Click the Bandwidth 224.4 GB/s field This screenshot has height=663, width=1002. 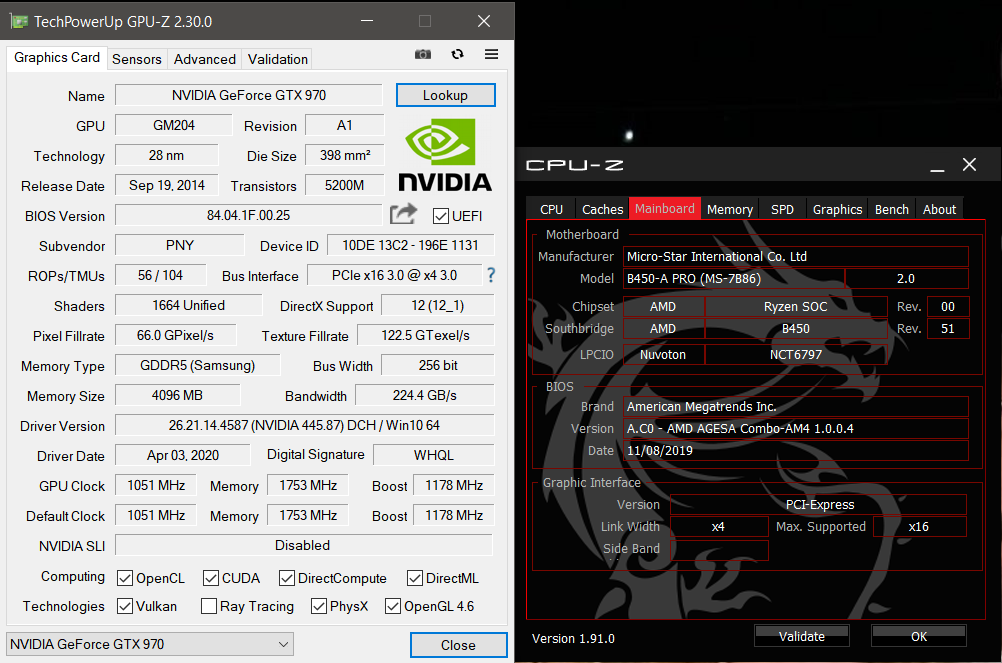click(425, 395)
